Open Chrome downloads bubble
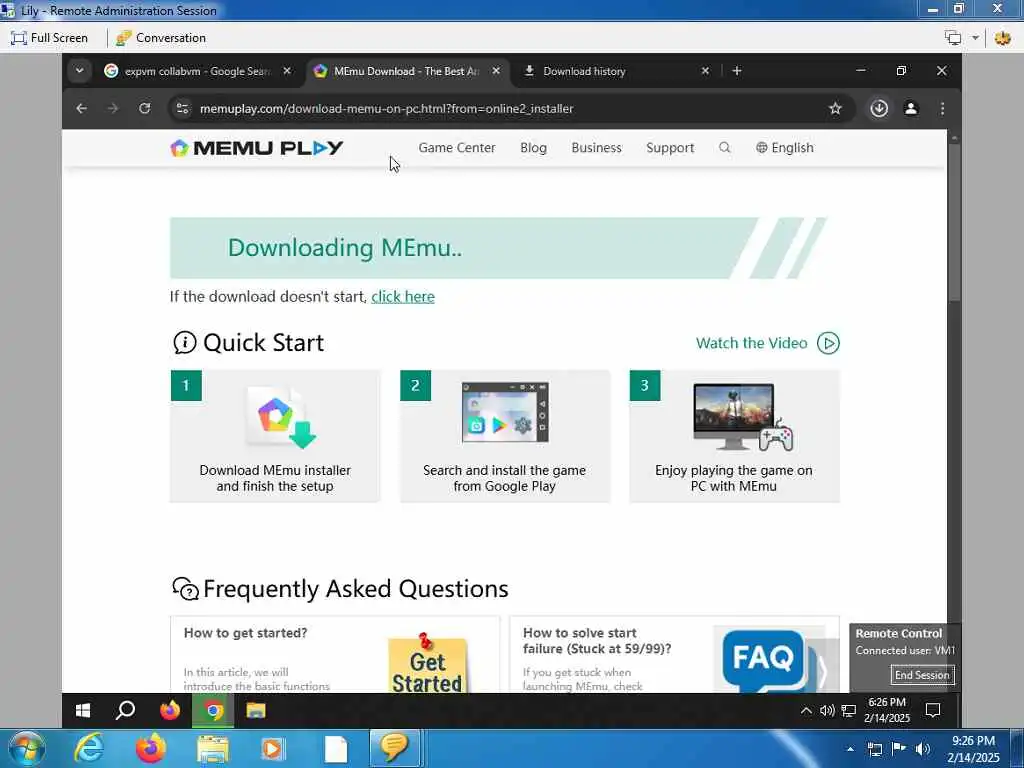 point(879,108)
